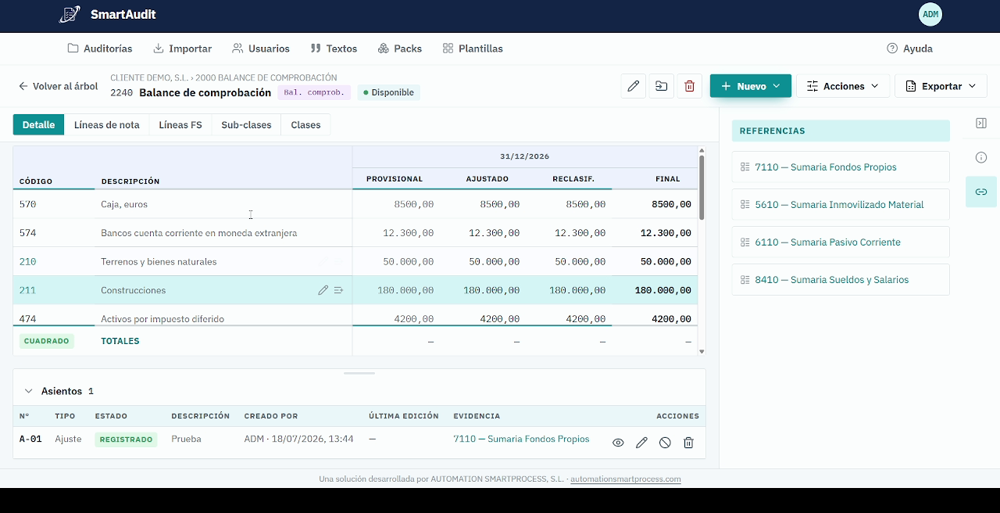The height and width of the screenshot is (513, 1000).
Task: Select row 574 Bancos cuenta corriente
Action: pyautogui.click(x=355, y=233)
